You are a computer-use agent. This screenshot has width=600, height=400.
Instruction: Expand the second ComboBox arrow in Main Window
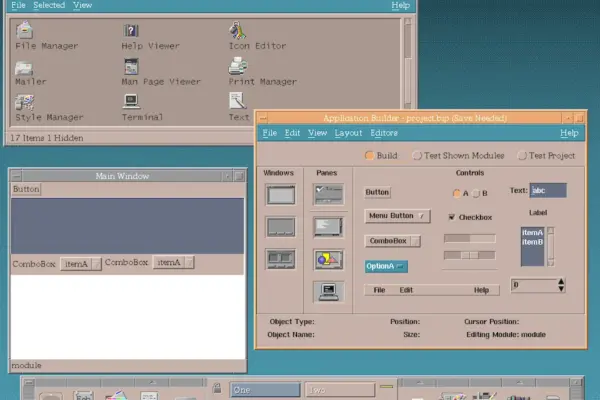click(189, 263)
